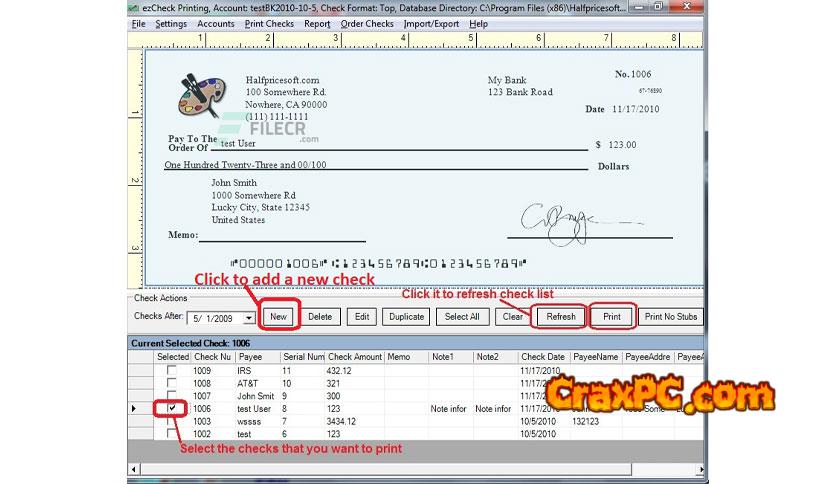Open the Print Checks menu
The width and height of the screenshot is (836, 484).
click(x=269, y=23)
